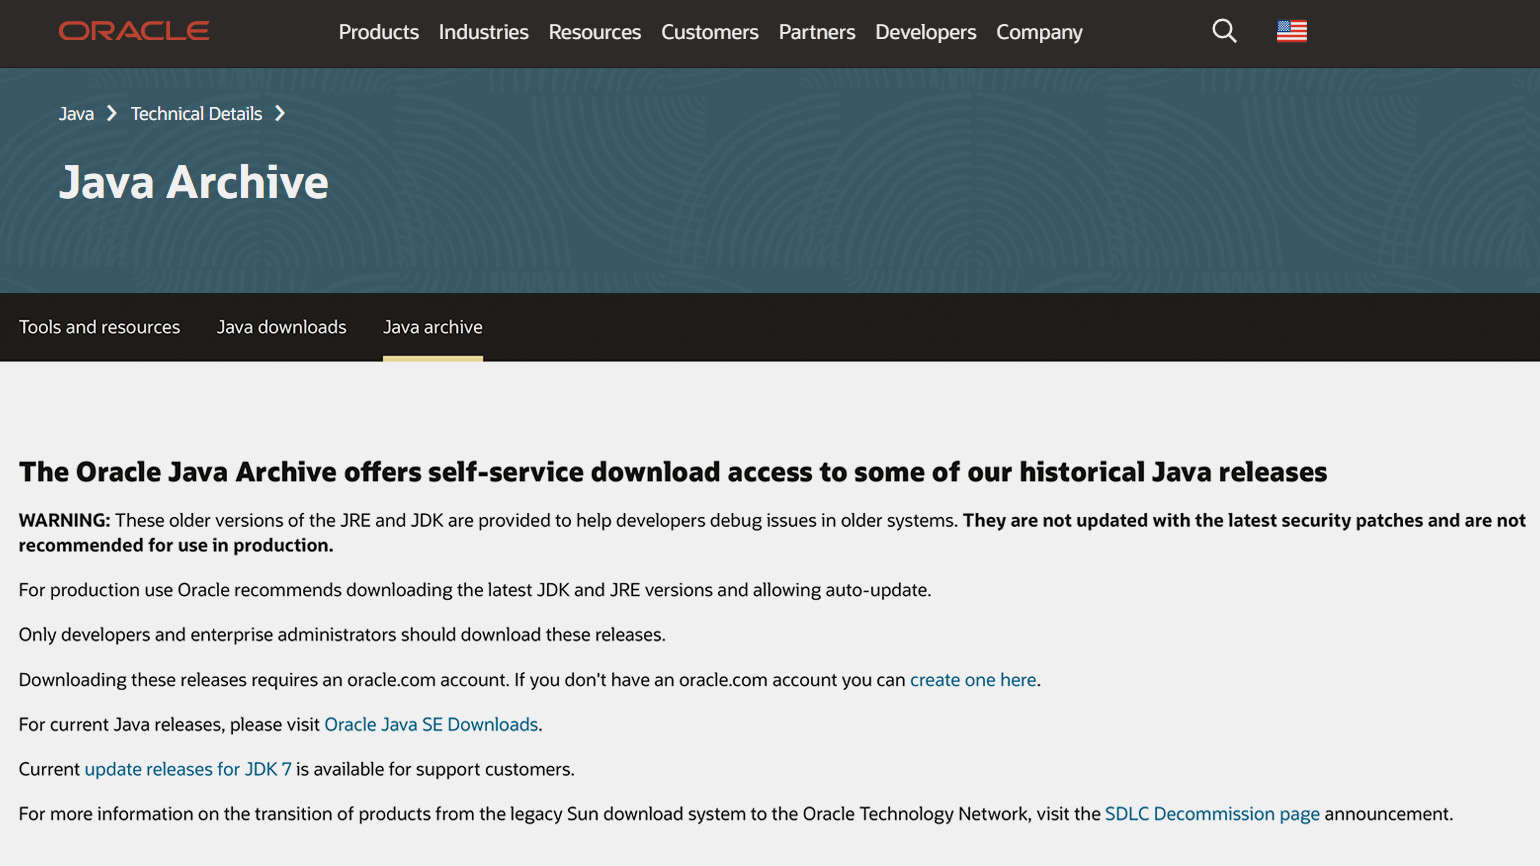1540x866 pixels.
Task: Click the Oracle logo
Action: click(134, 31)
